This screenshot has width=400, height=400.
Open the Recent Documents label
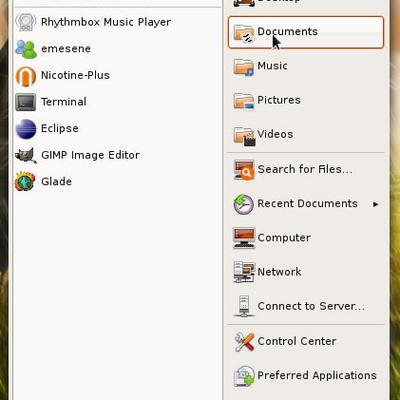pos(308,204)
